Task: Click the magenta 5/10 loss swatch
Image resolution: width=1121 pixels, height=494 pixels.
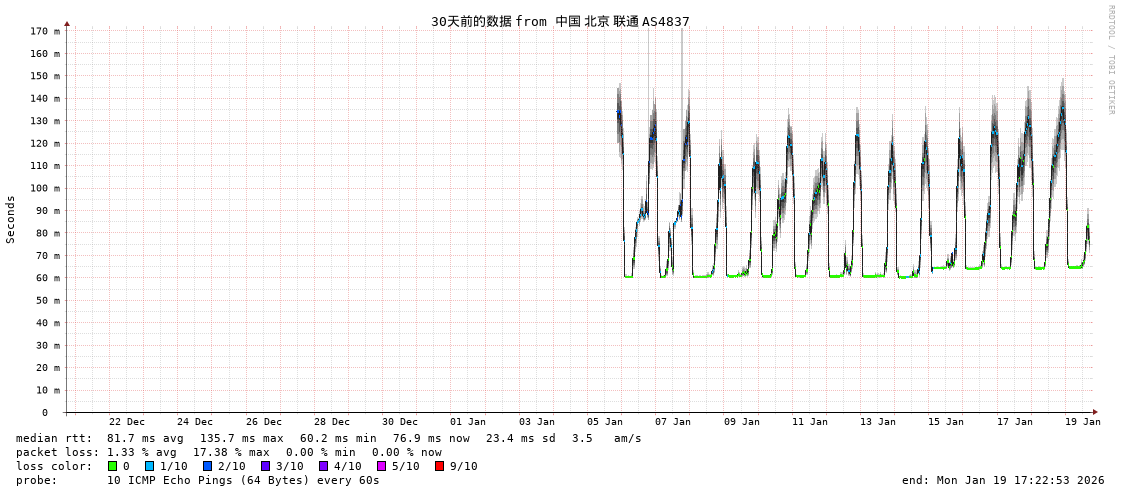Action: pyautogui.click(x=381, y=466)
